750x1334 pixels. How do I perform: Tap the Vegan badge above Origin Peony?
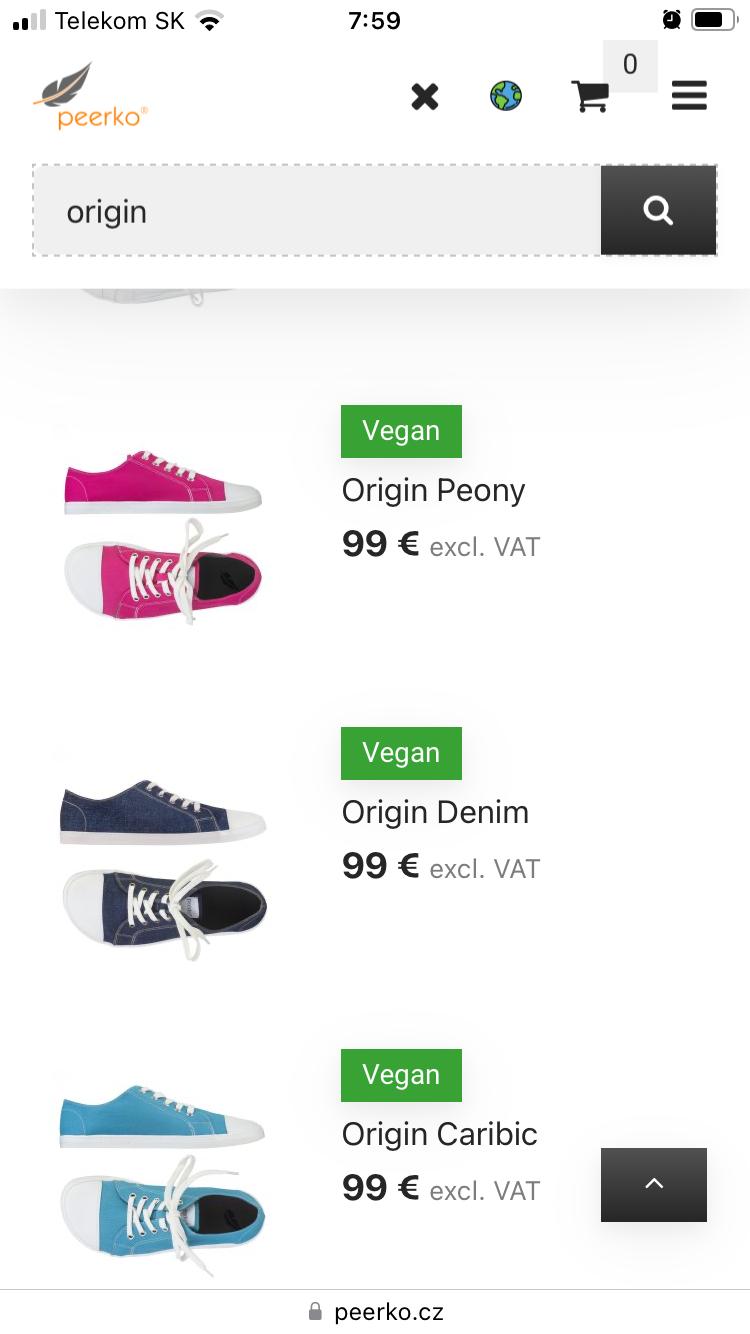point(401,431)
